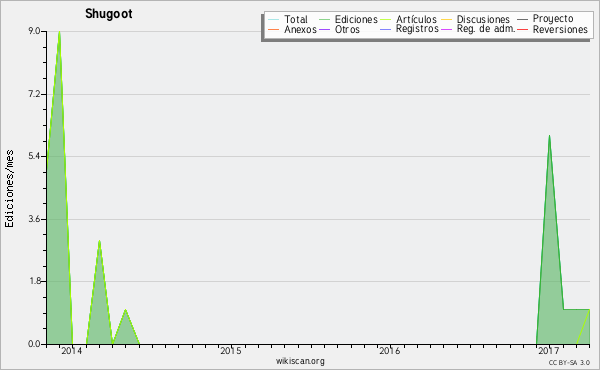This screenshot has height=370, width=600.
Task: Click the 2014 axis label
Action: point(72,350)
